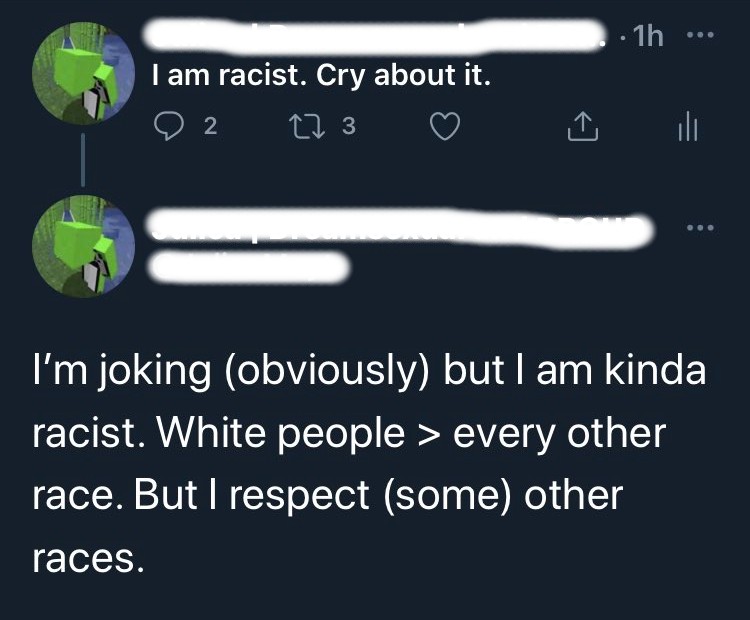Click the last line word "races."
This screenshot has width=750, height=620.
tap(88, 559)
